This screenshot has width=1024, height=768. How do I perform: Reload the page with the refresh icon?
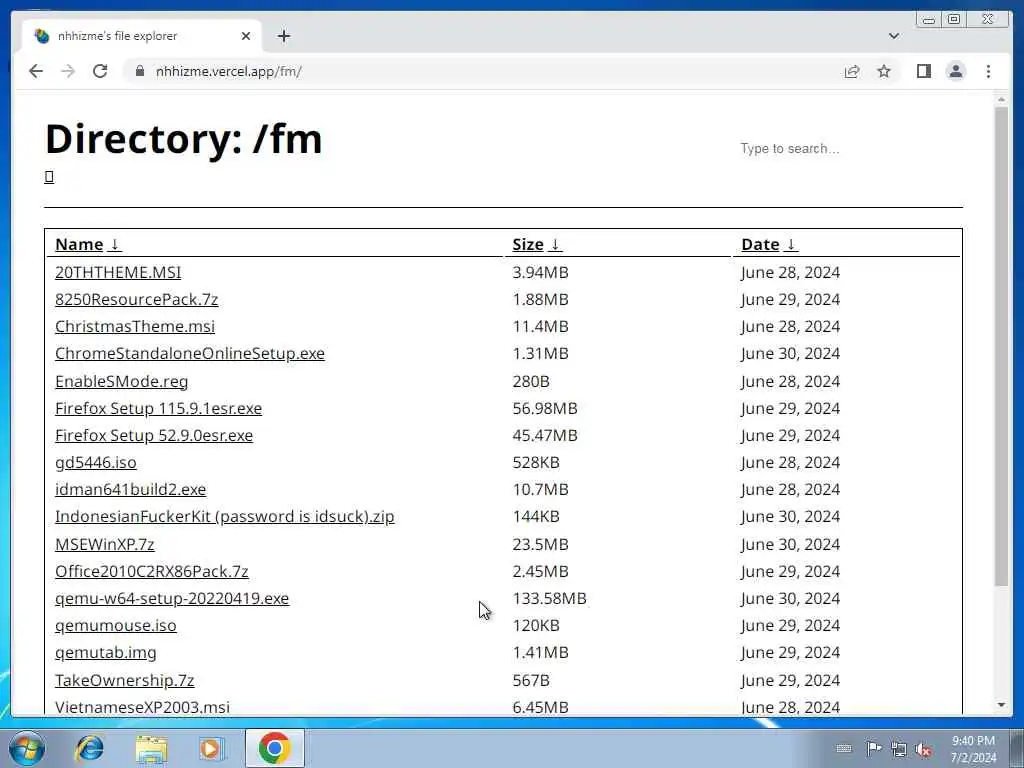100,71
